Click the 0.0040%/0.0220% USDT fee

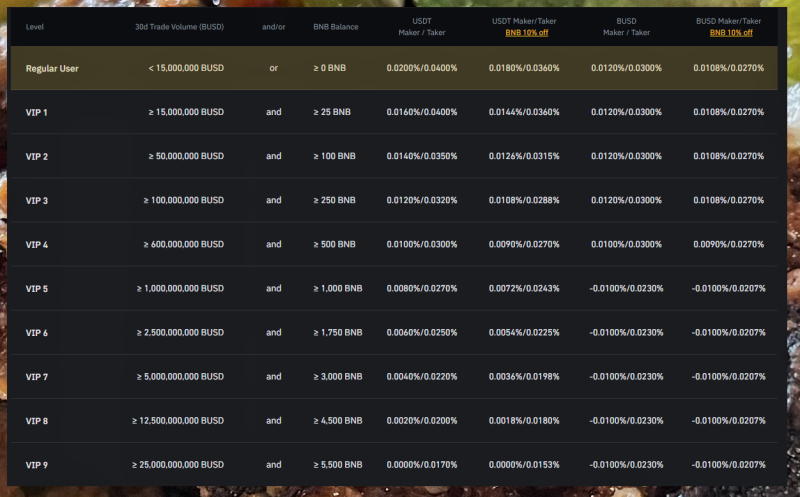422,377
